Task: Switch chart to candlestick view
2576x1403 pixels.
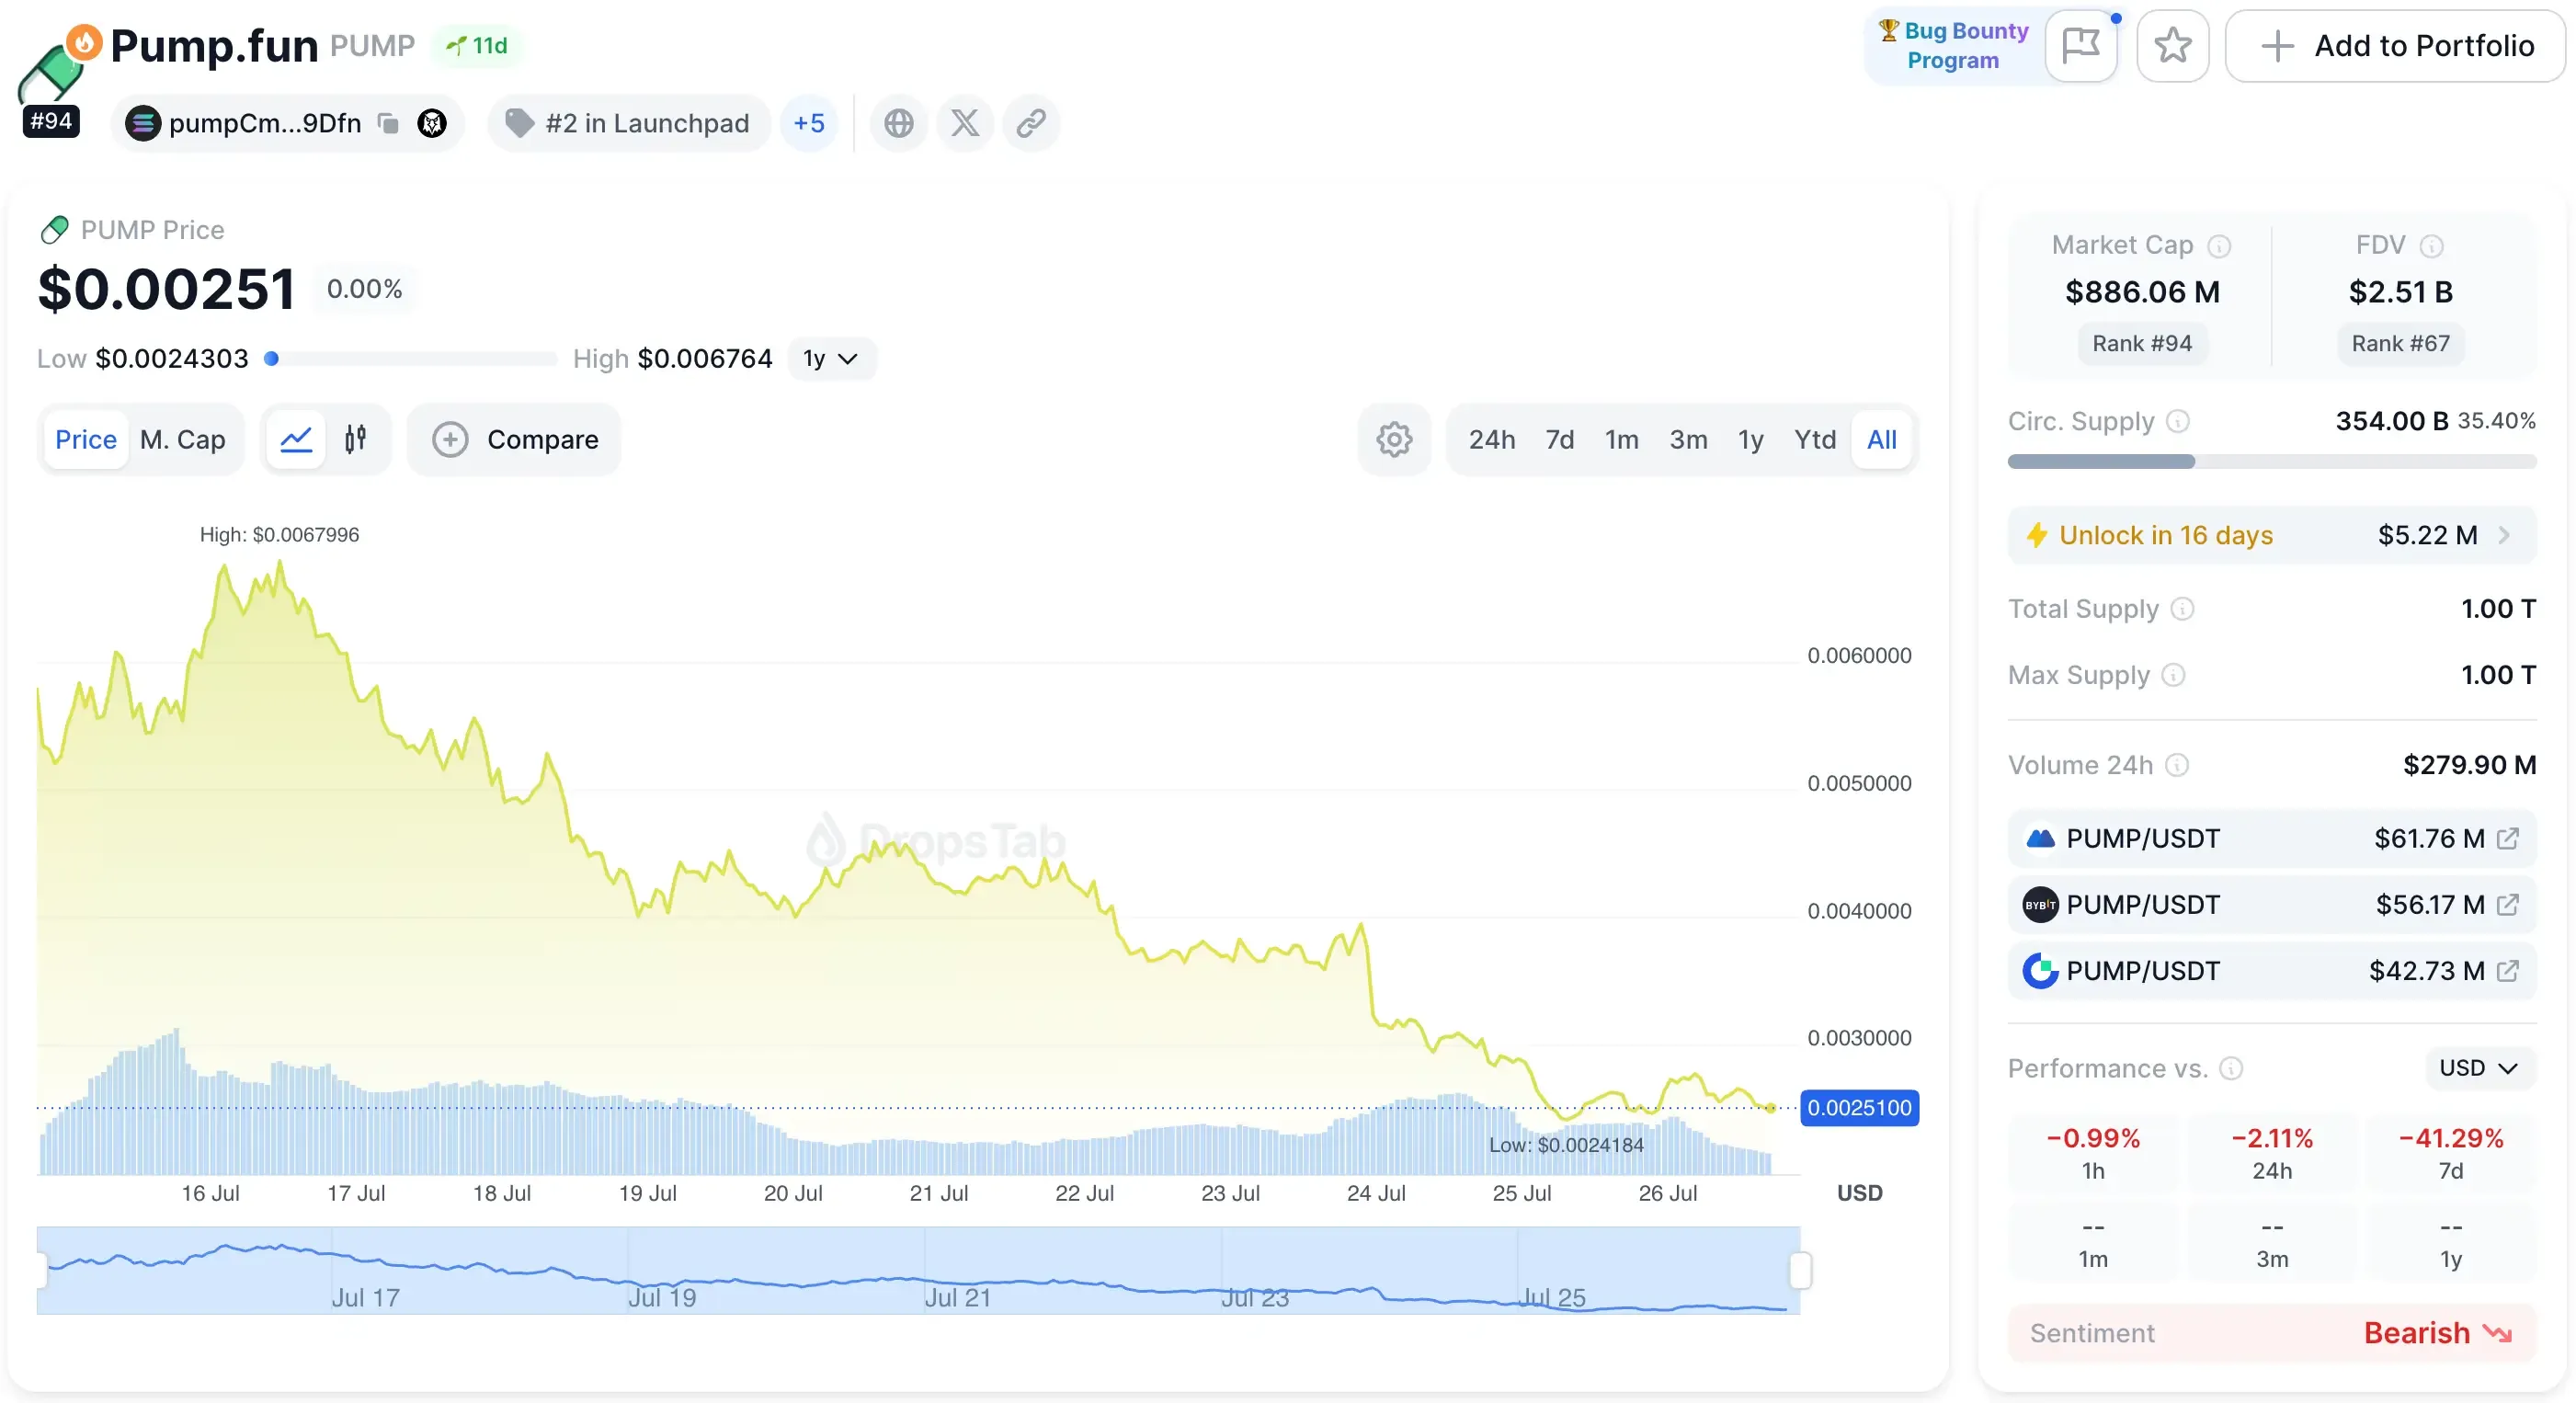Action: click(x=355, y=439)
